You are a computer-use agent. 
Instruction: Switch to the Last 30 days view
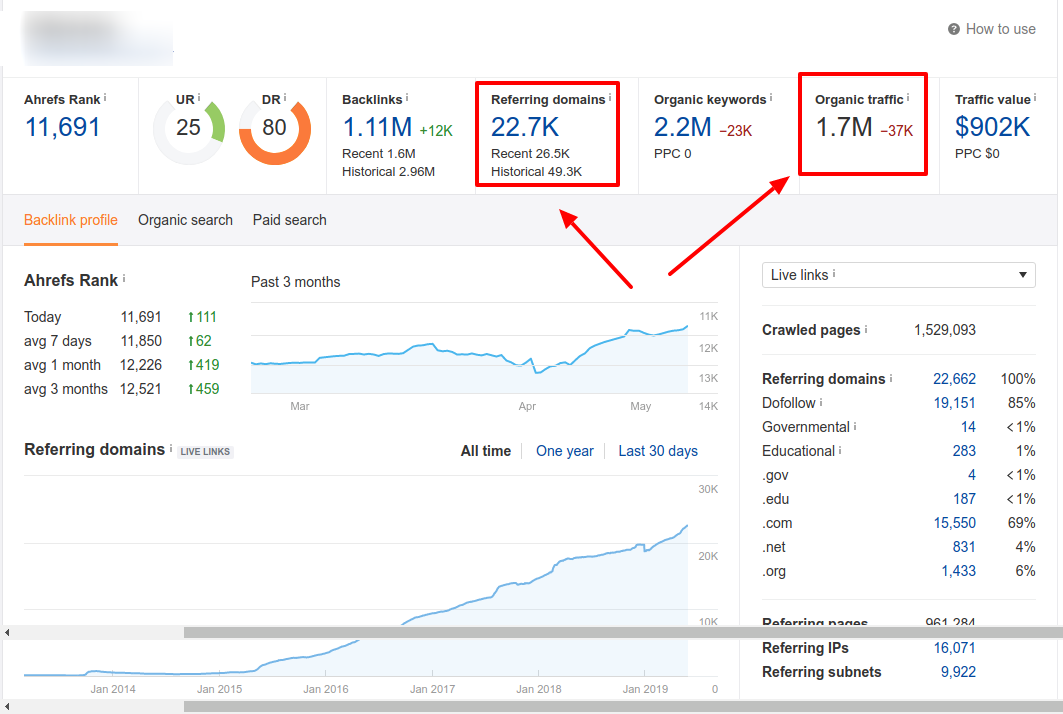[658, 451]
